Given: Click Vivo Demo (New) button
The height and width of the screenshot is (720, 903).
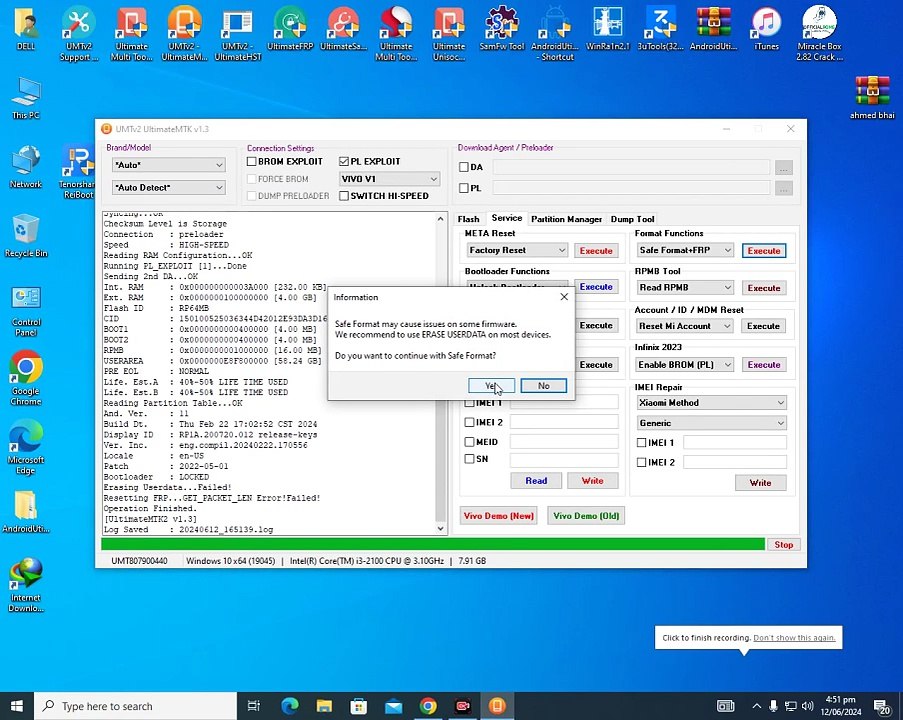Looking at the screenshot, I should 499,516.
